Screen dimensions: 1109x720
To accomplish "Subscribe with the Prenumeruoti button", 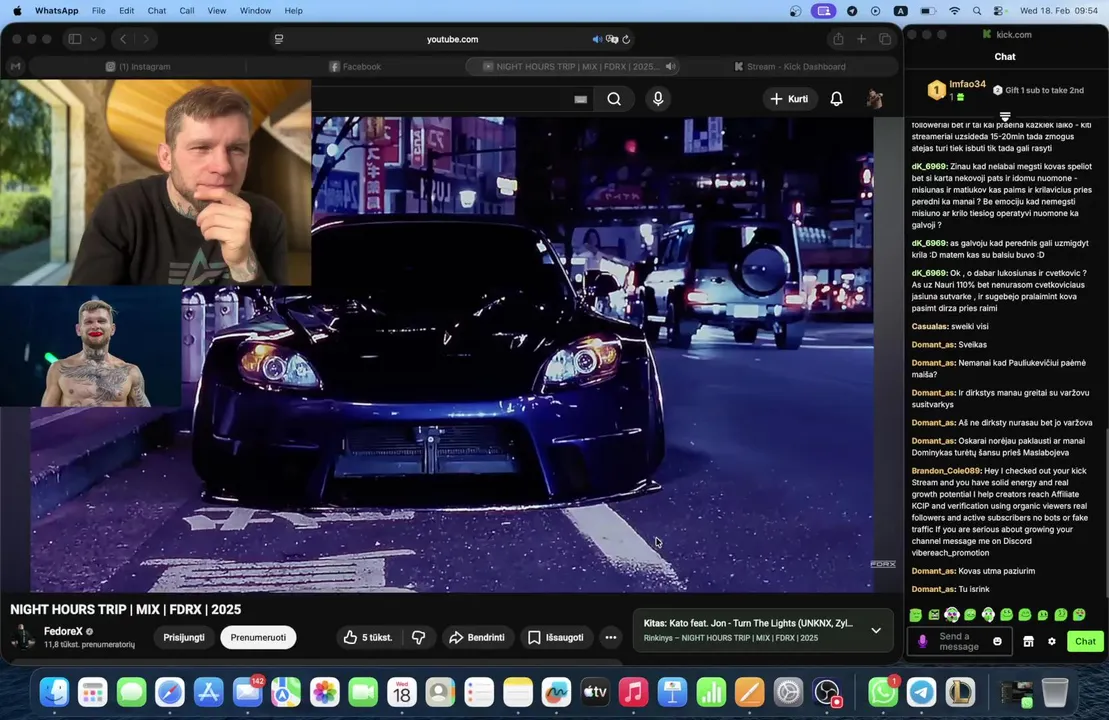I will point(258,637).
